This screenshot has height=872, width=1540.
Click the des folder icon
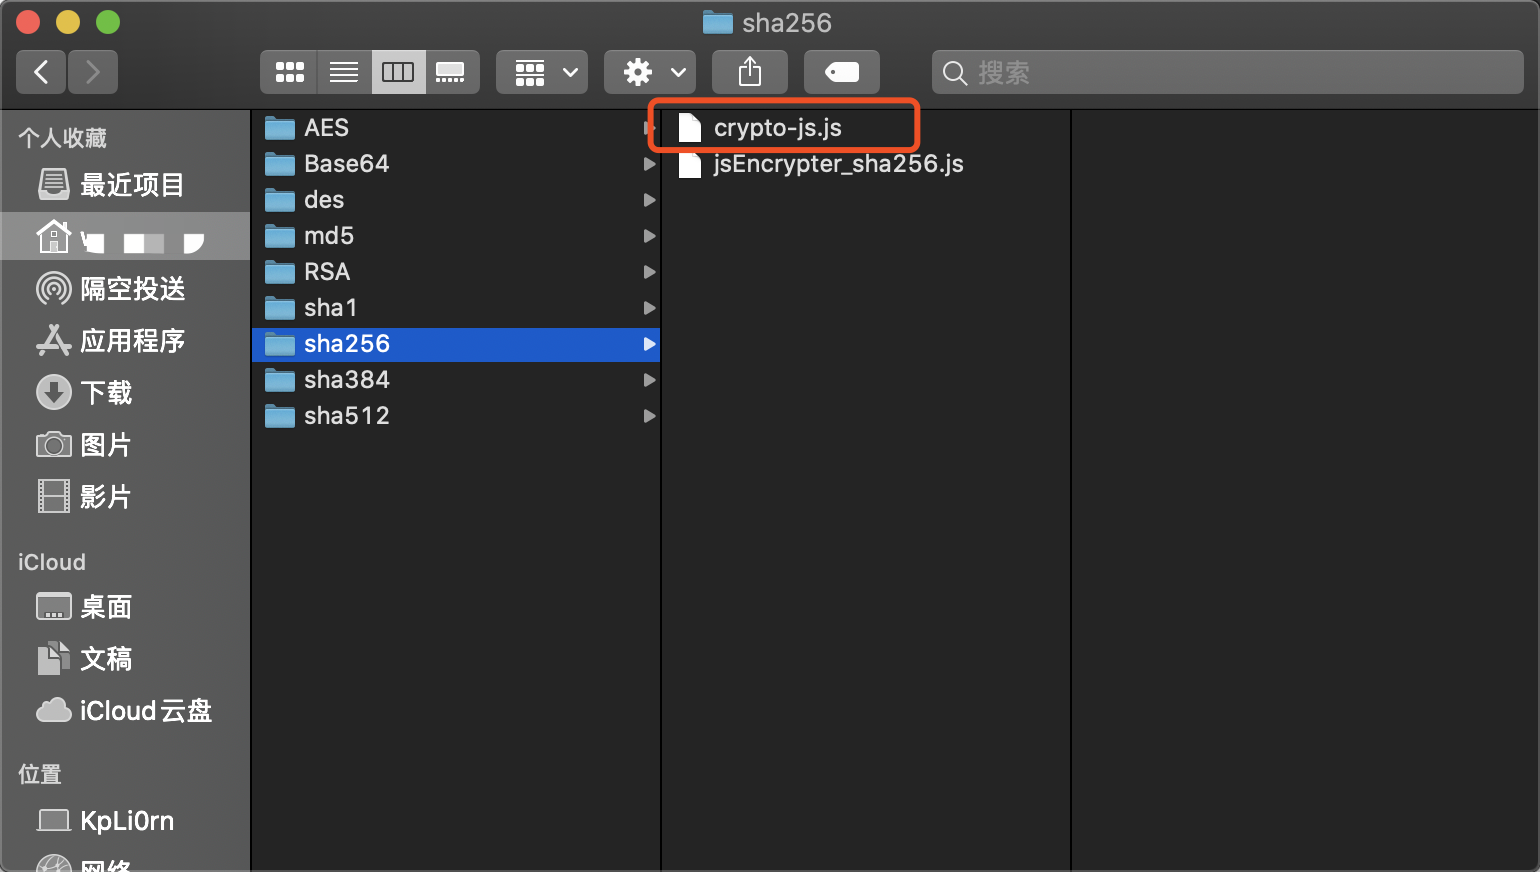coord(280,200)
